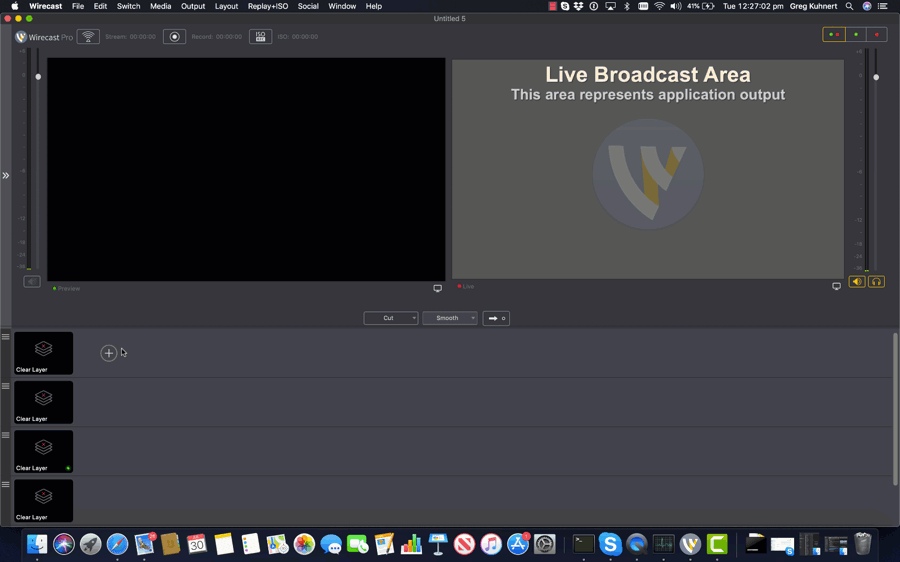Open the Replay+ISO menu
The width and height of the screenshot is (900, 562).
coord(268,6)
